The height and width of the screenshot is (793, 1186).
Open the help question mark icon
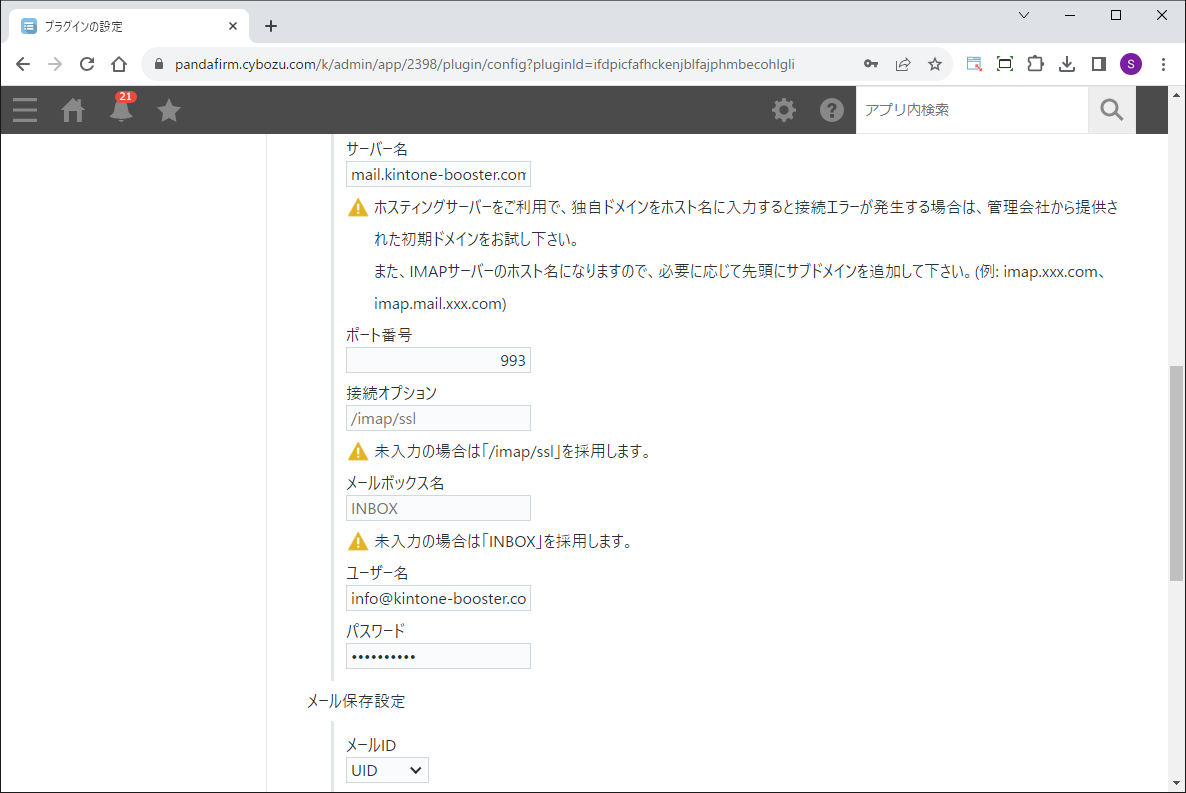832,110
